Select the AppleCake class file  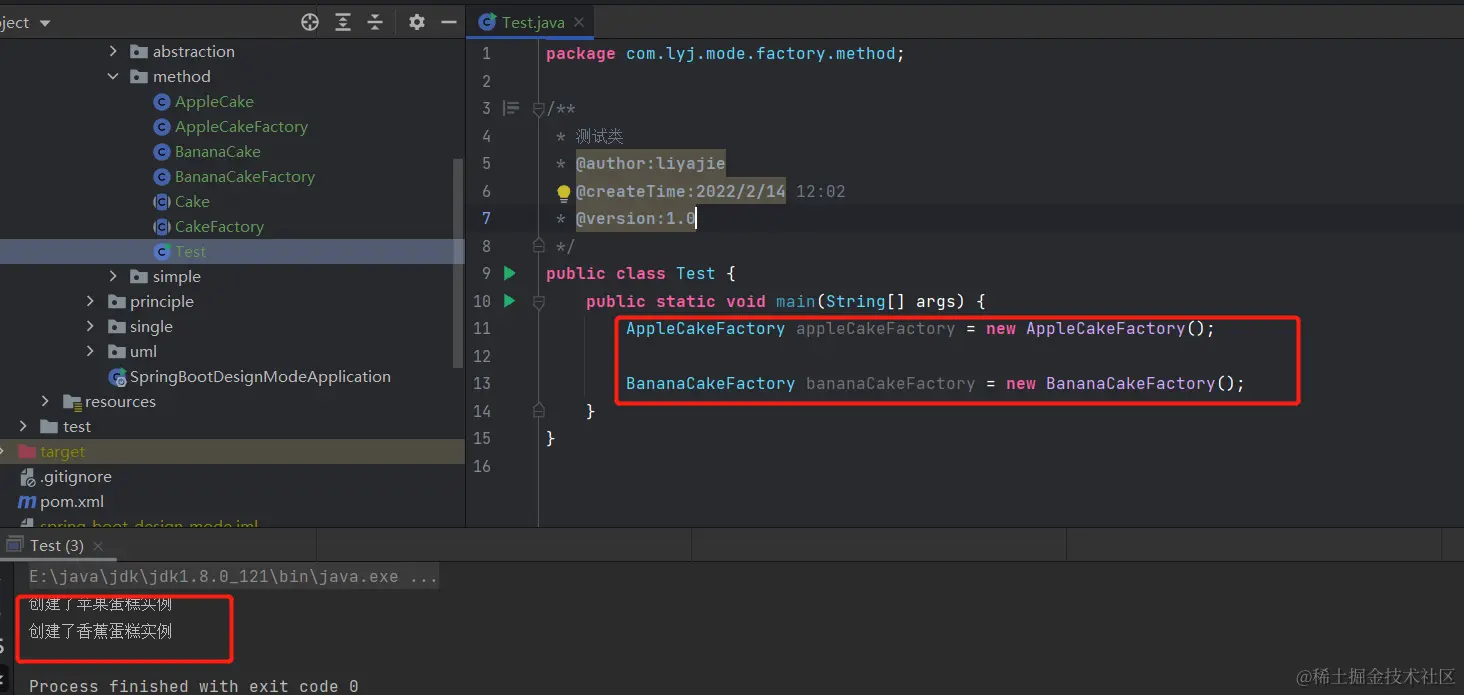click(214, 101)
